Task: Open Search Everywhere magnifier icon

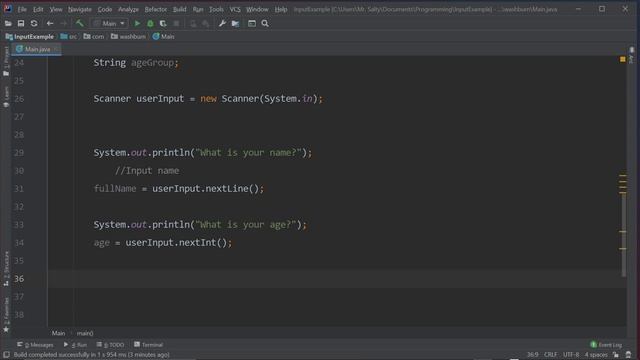Action: coord(265,24)
